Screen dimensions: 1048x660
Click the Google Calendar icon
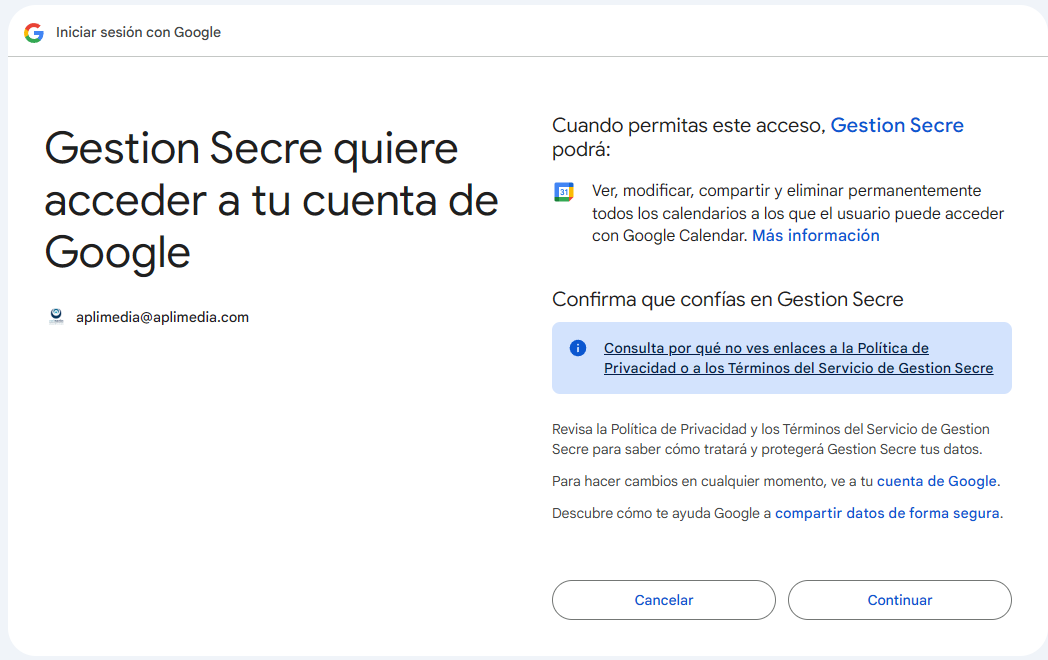pyautogui.click(x=564, y=192)
